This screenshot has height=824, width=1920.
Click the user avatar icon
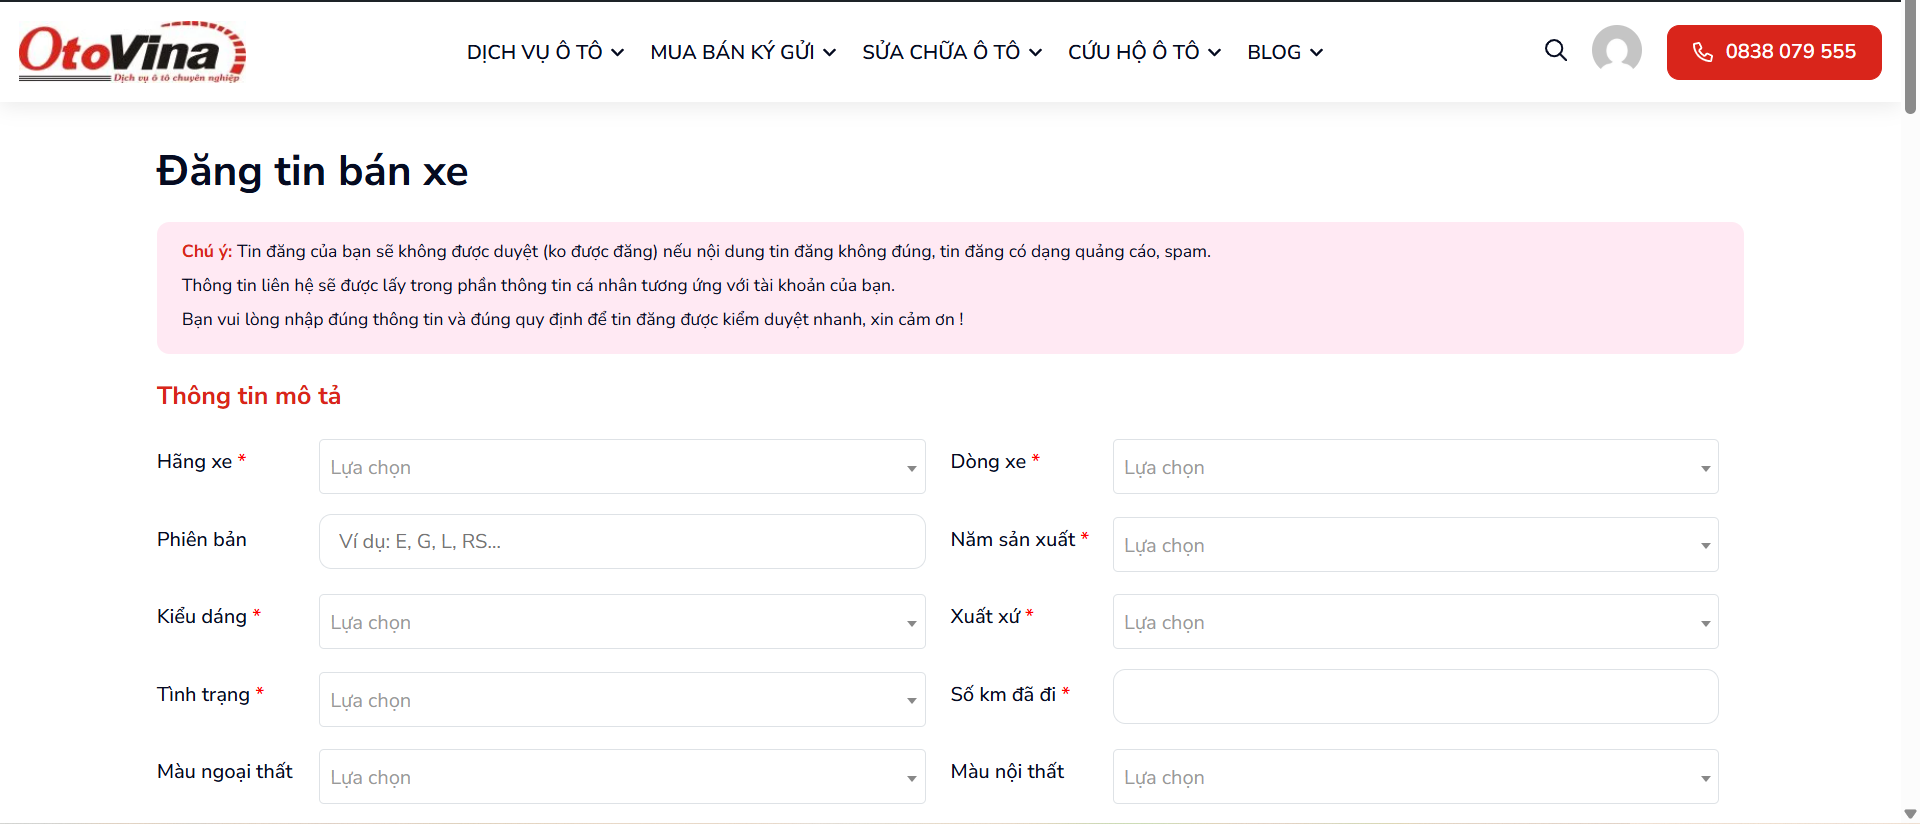(x=1616, y=50)
